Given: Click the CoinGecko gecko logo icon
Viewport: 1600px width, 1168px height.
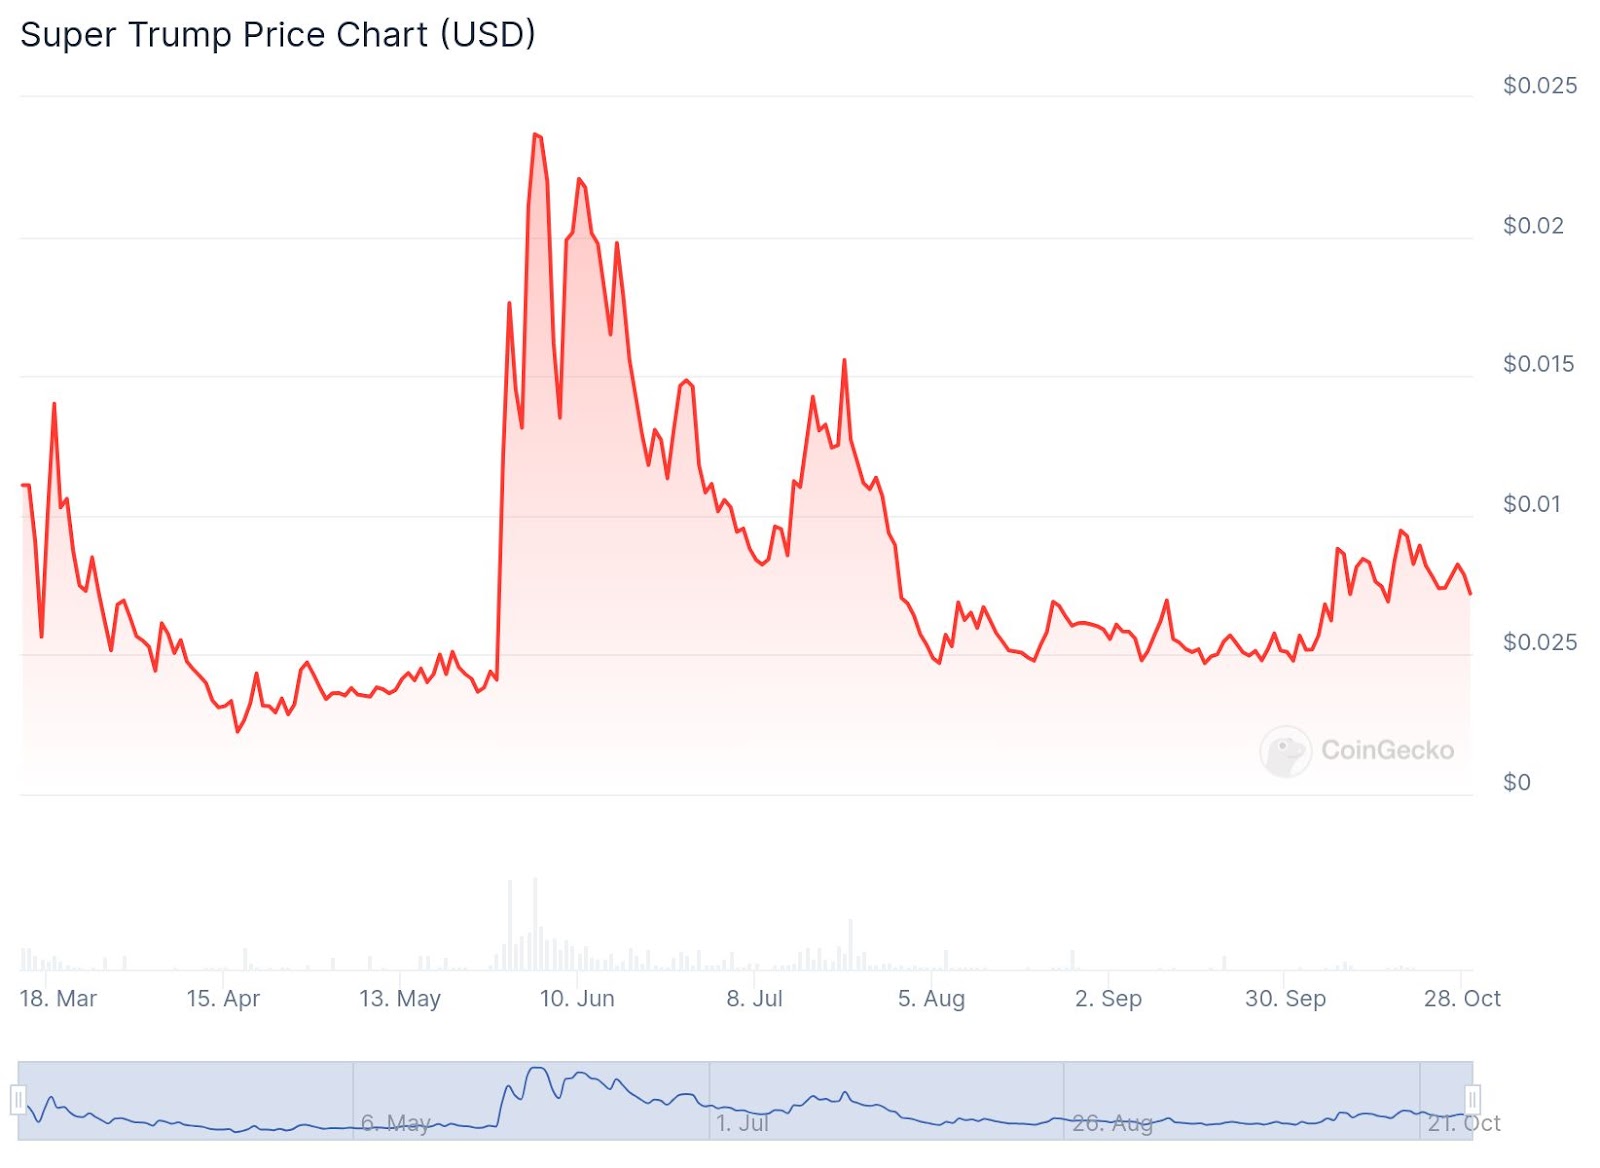Looking at the screenshot, I should 1285,751.
